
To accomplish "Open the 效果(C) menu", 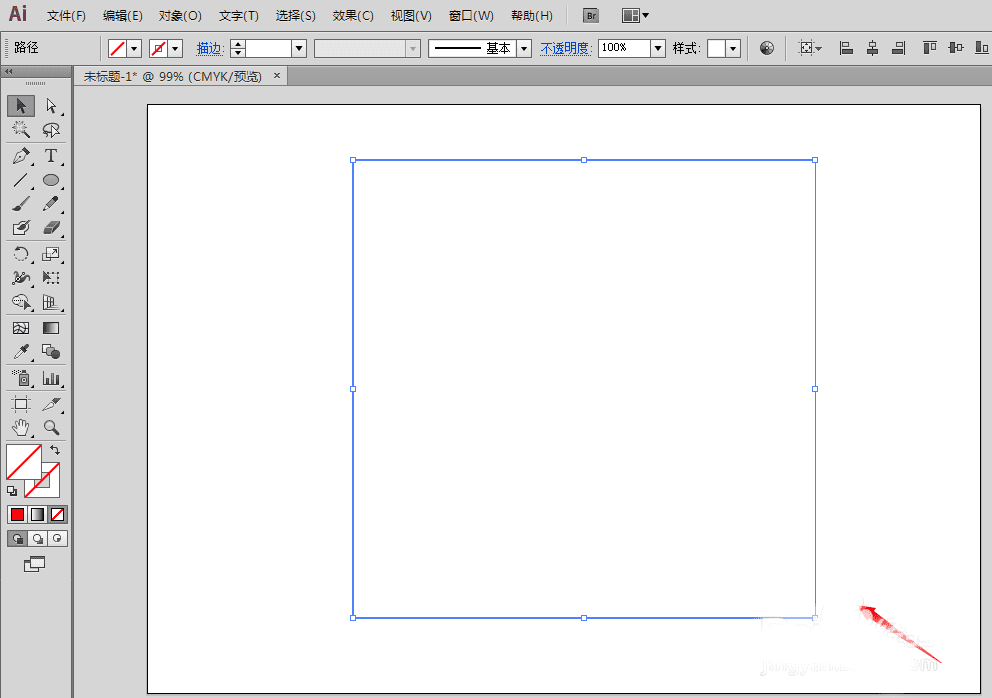I will pyautogui.click(x=352, y=16).
